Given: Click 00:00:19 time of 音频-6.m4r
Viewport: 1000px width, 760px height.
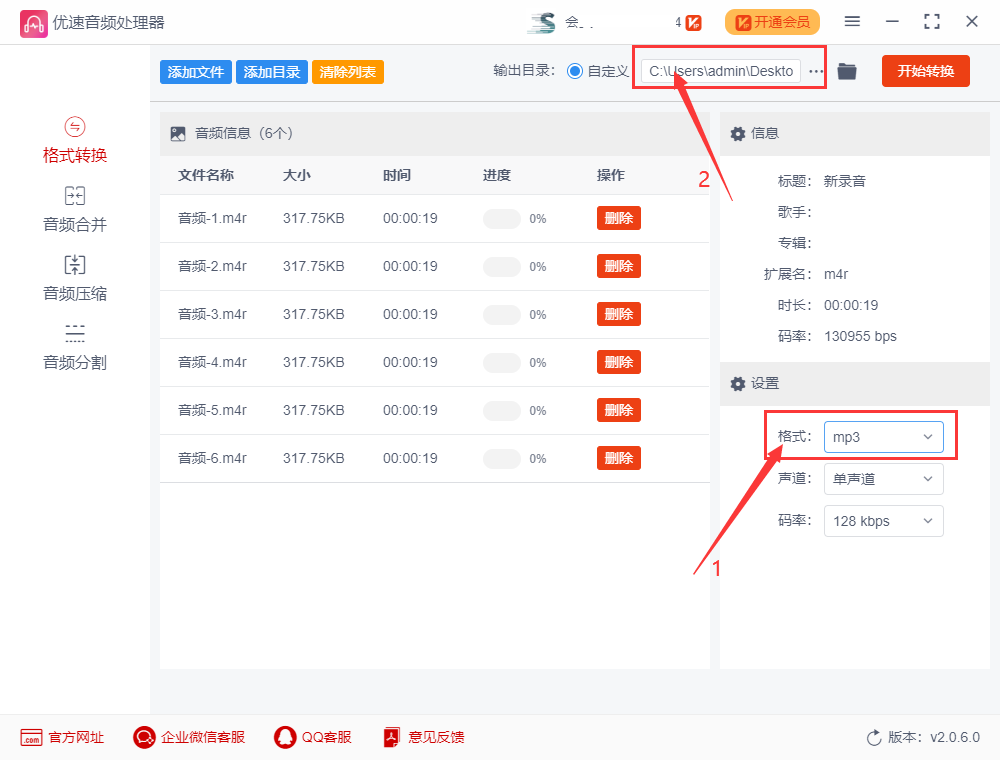Looking at the screenshot, I should coord(410,458).
